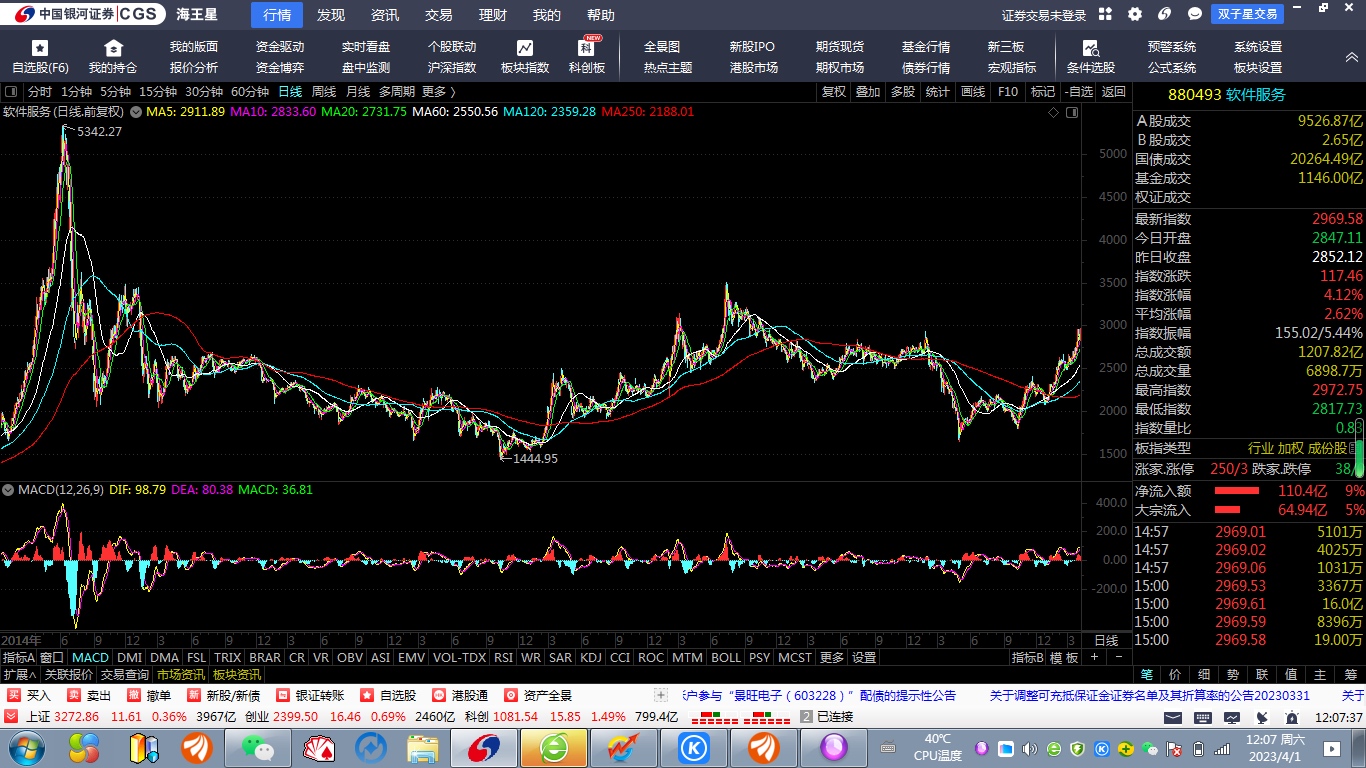1366x768 pixels.
Task: Toggle the 多股 multi-stock view
Action: [903, 92]
